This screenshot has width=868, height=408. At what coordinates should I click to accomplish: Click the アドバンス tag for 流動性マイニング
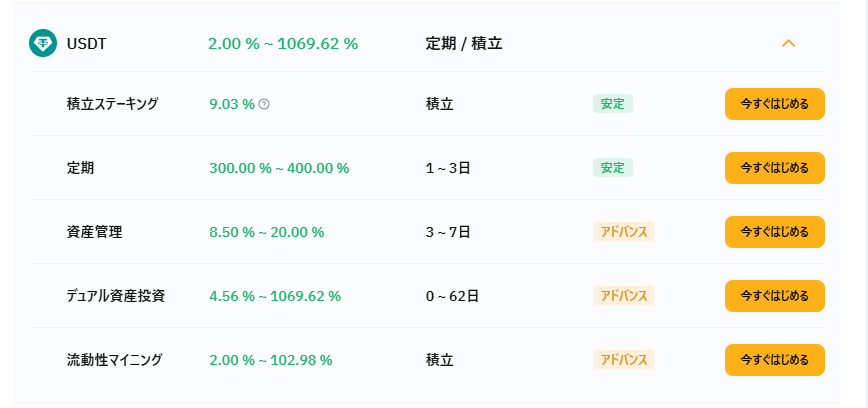tap(623, 360)
